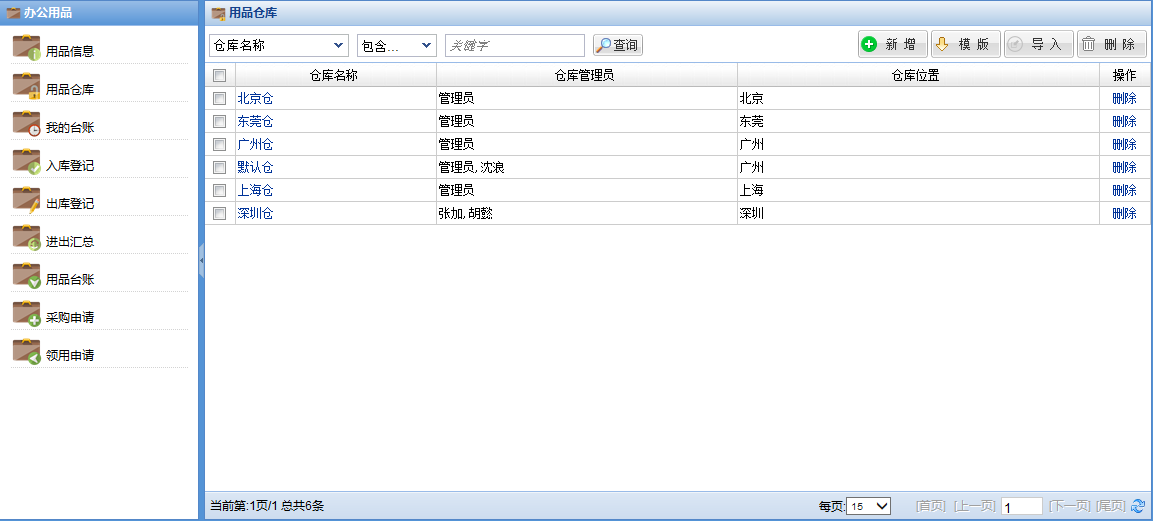Open the 进出汇总 sidebar icon
Viewport: 1153px width, 521px height.
tap(27, 238)
